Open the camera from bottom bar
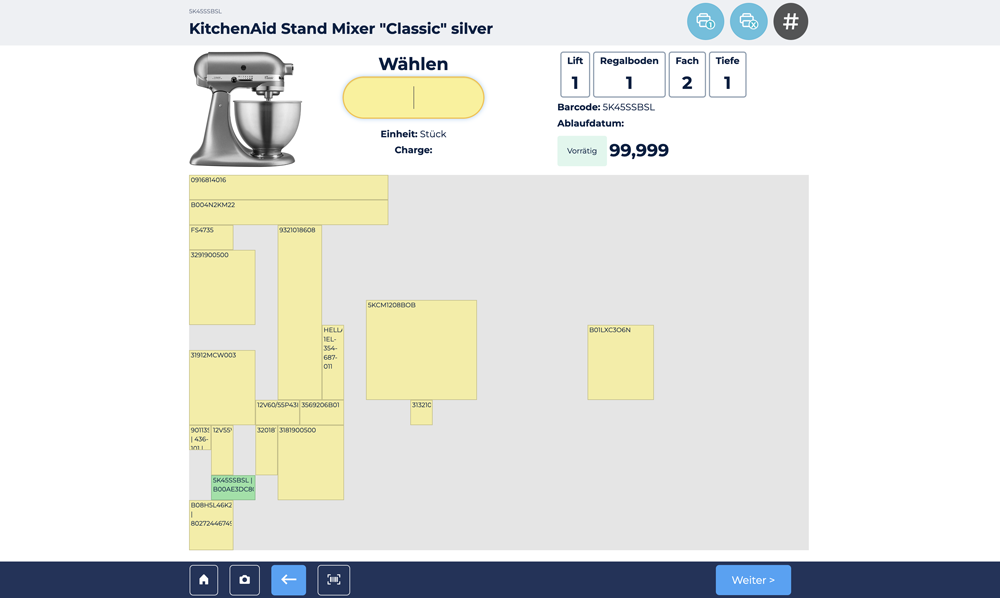This screenshot has width=1000, height=598. pos(245,580)
